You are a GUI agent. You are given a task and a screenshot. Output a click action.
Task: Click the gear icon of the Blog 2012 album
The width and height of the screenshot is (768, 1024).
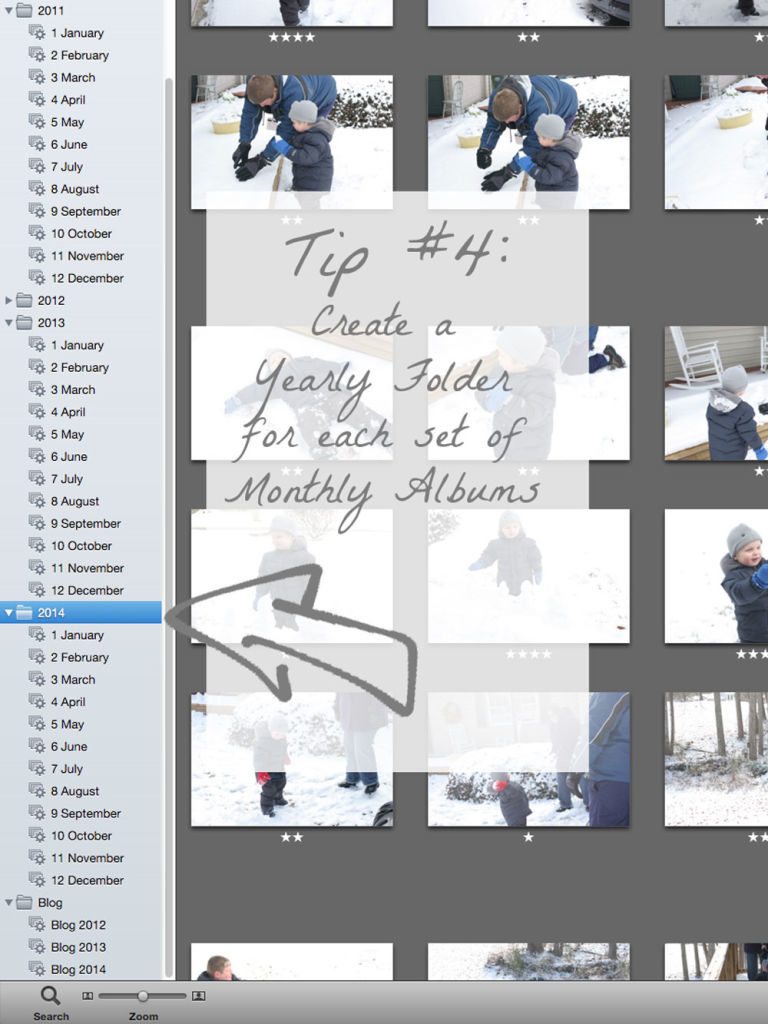(x=37, y=925)
